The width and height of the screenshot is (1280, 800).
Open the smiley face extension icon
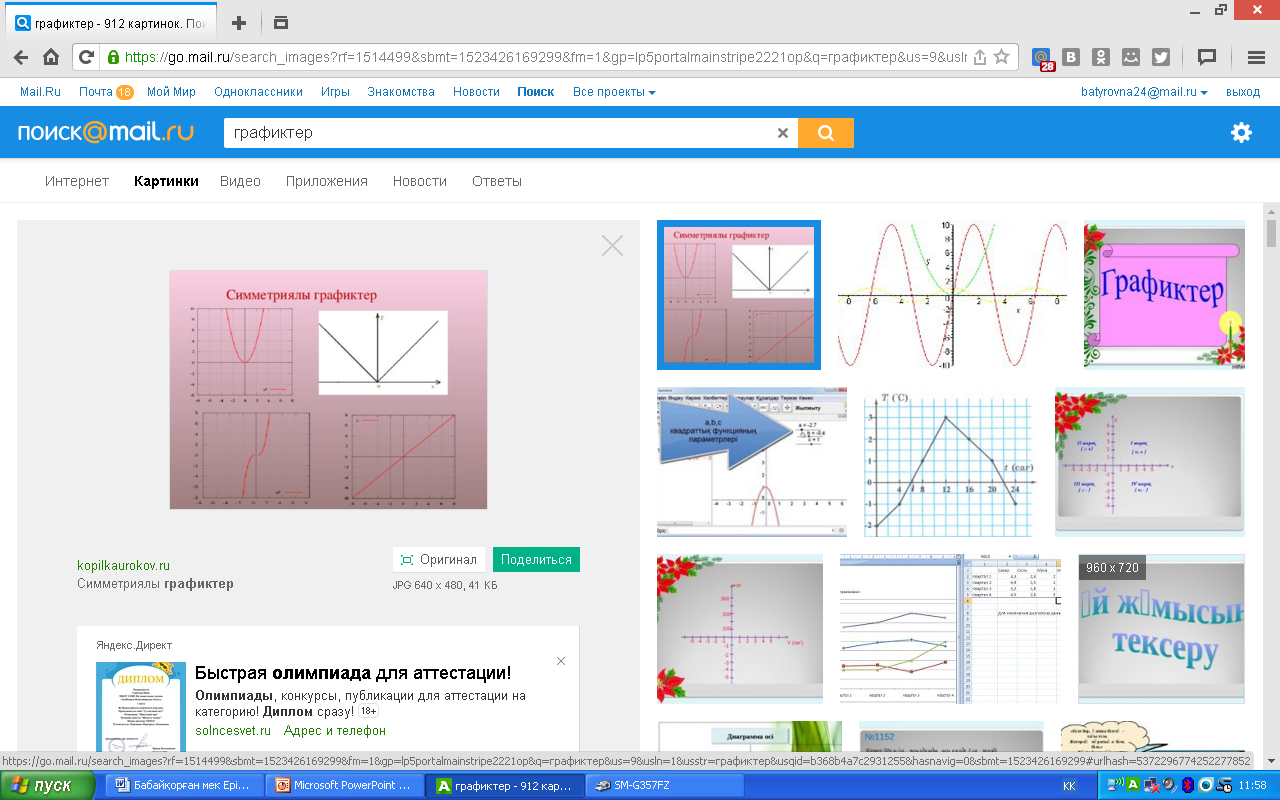coord(1131,57)
